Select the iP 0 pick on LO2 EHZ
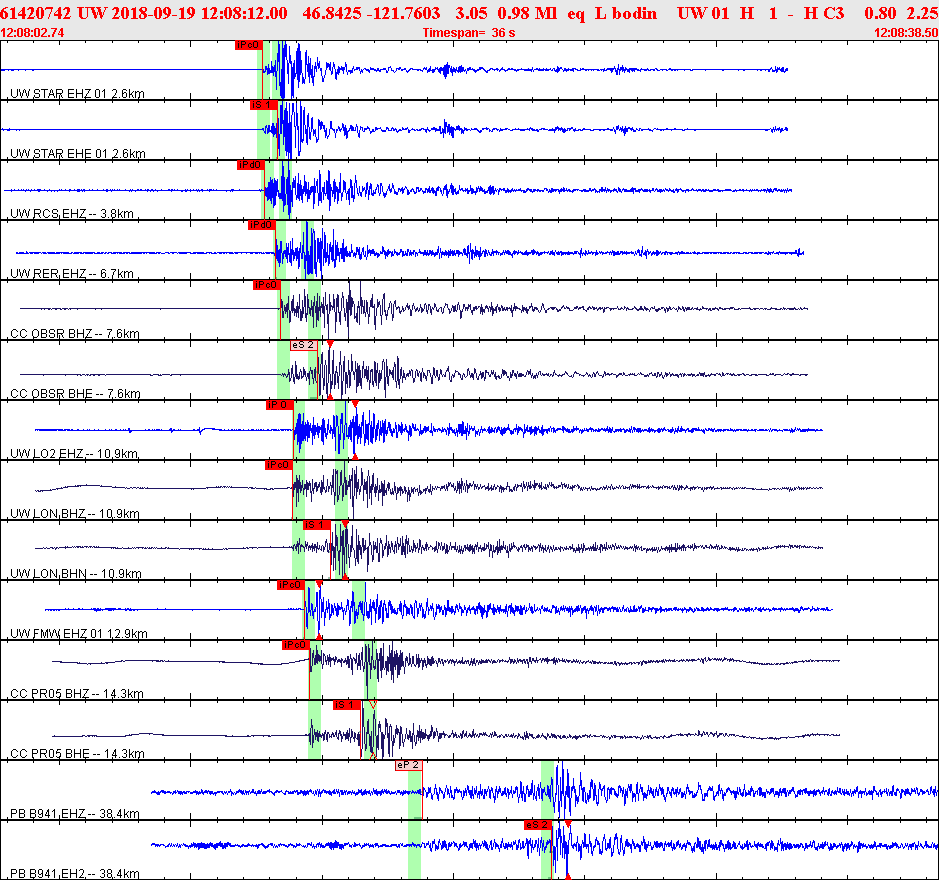939x880 pixels. [279, 405]
